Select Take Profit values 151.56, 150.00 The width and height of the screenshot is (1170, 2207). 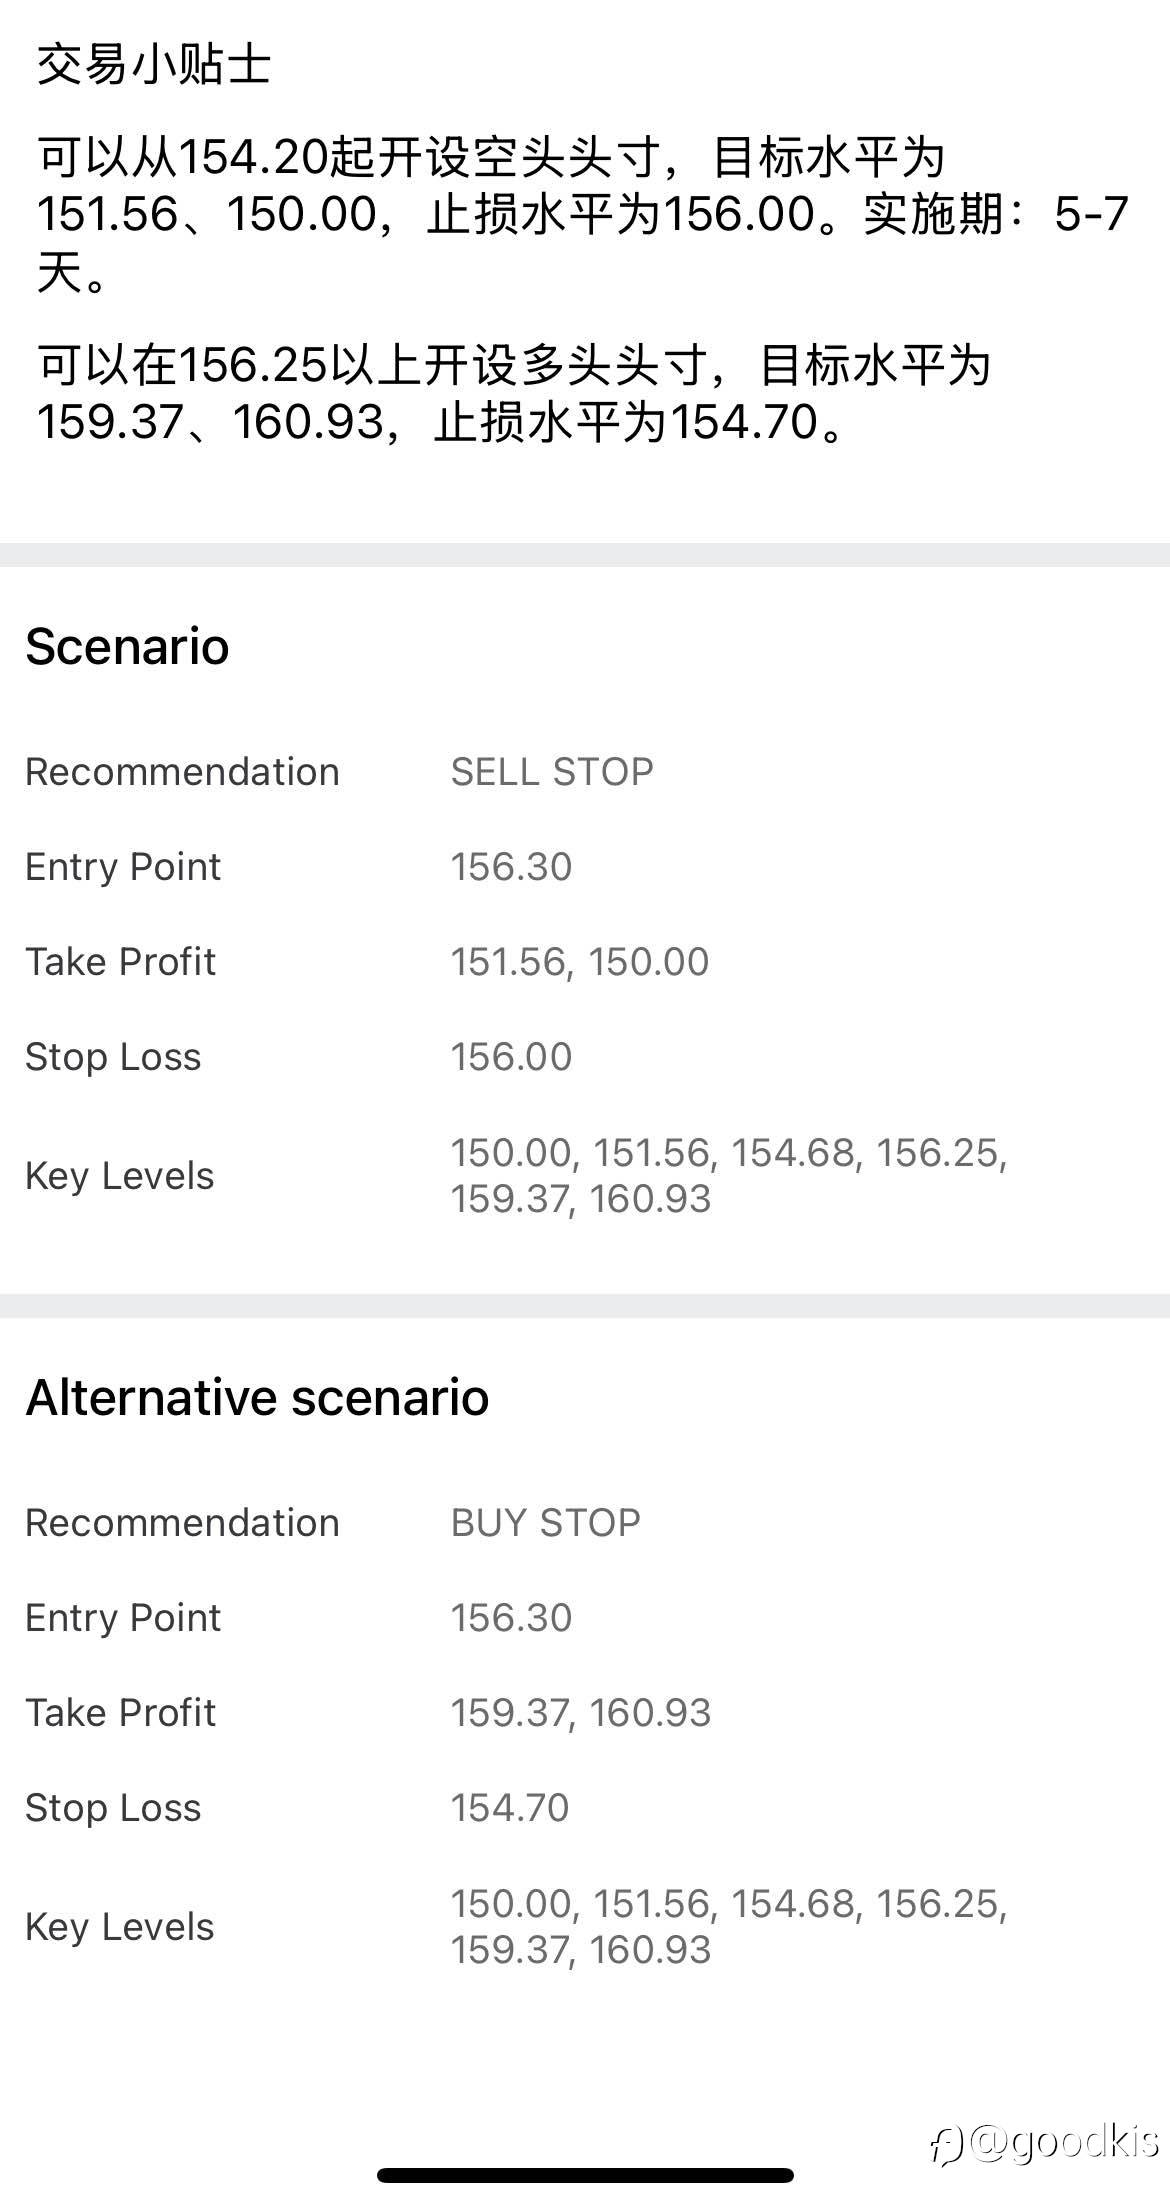[579, 962]
